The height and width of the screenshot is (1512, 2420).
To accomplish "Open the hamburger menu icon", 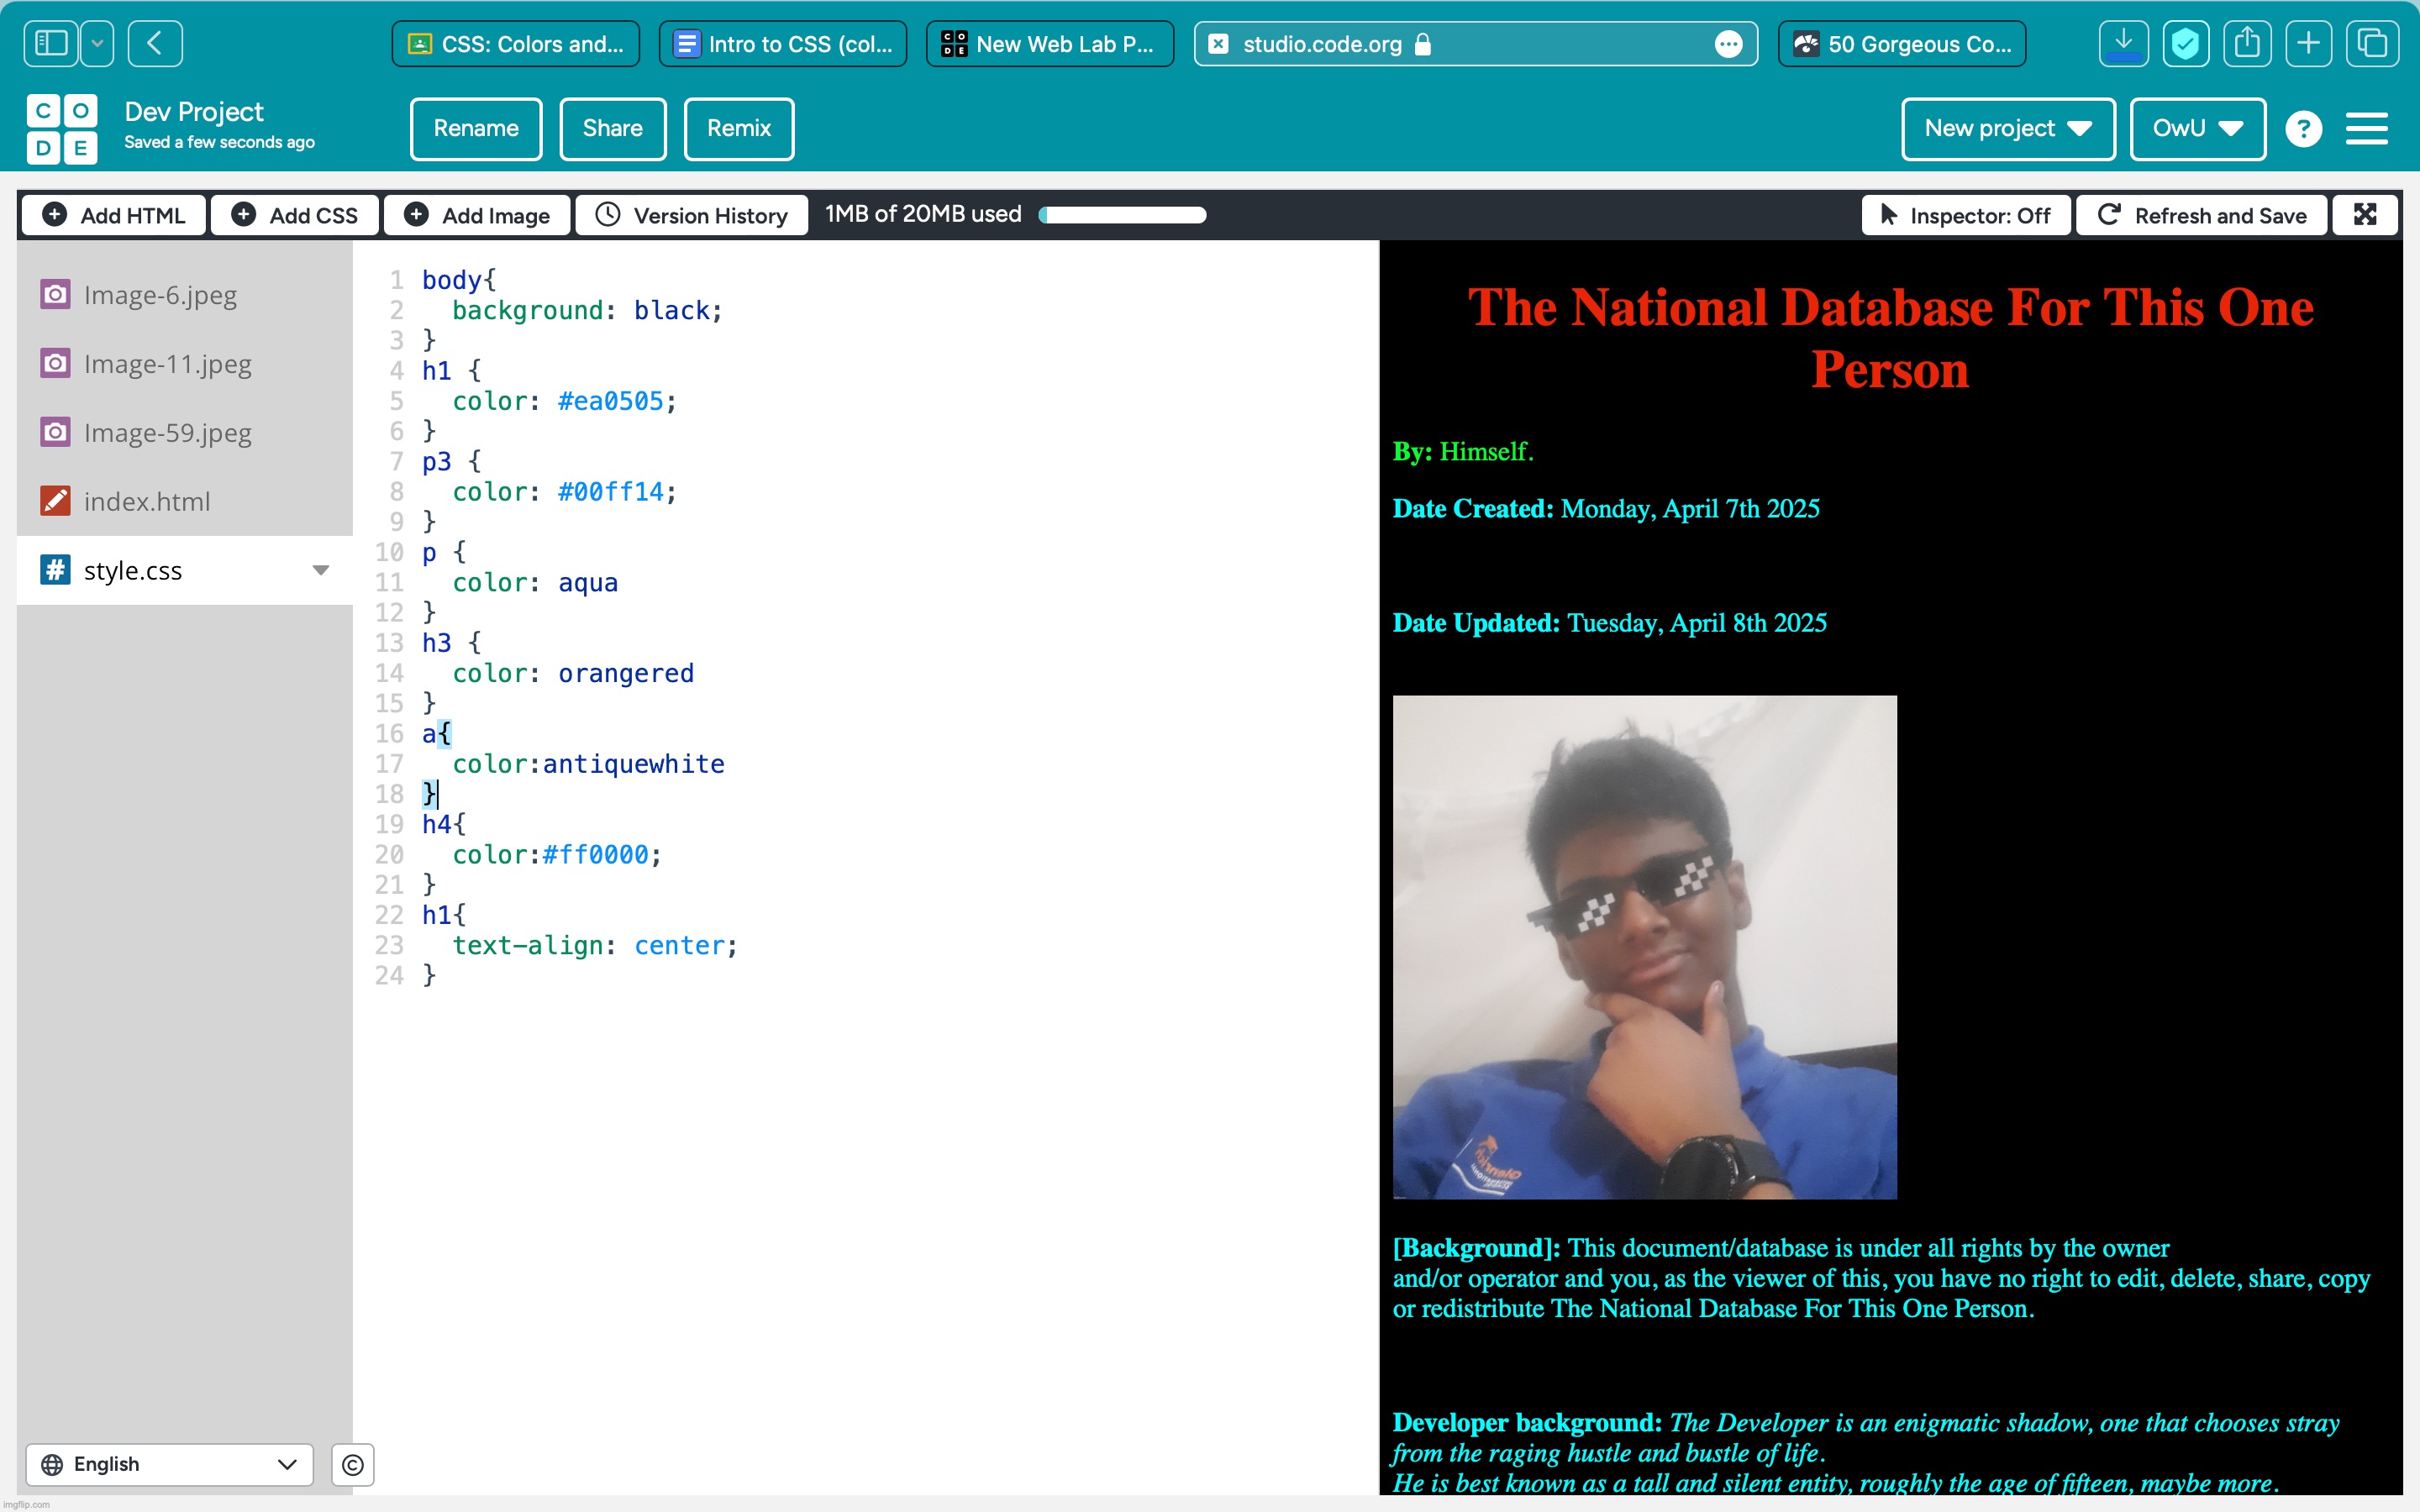I will point(2366,129).
